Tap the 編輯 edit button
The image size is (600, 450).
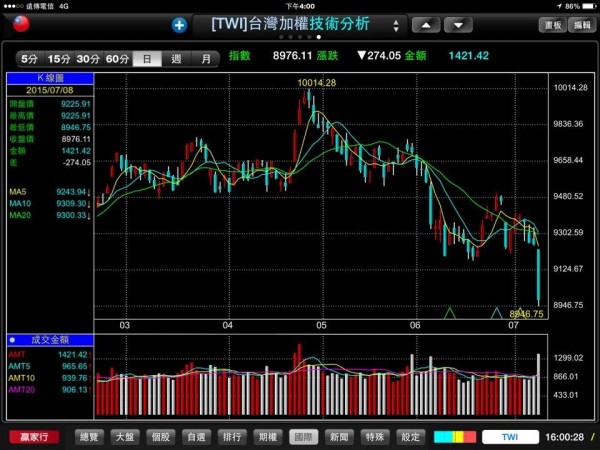pos(582,25)
